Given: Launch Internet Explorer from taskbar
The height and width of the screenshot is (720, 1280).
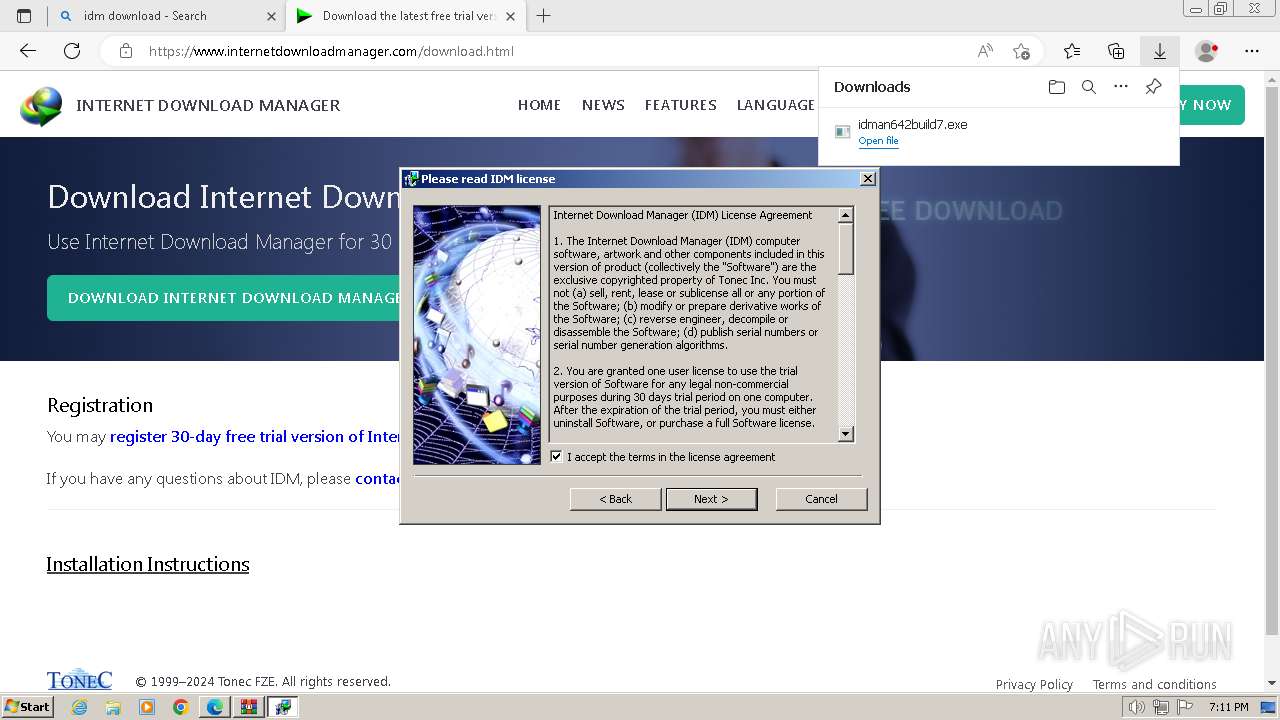Looking at the screenshot, I should (x=79, y=707).
